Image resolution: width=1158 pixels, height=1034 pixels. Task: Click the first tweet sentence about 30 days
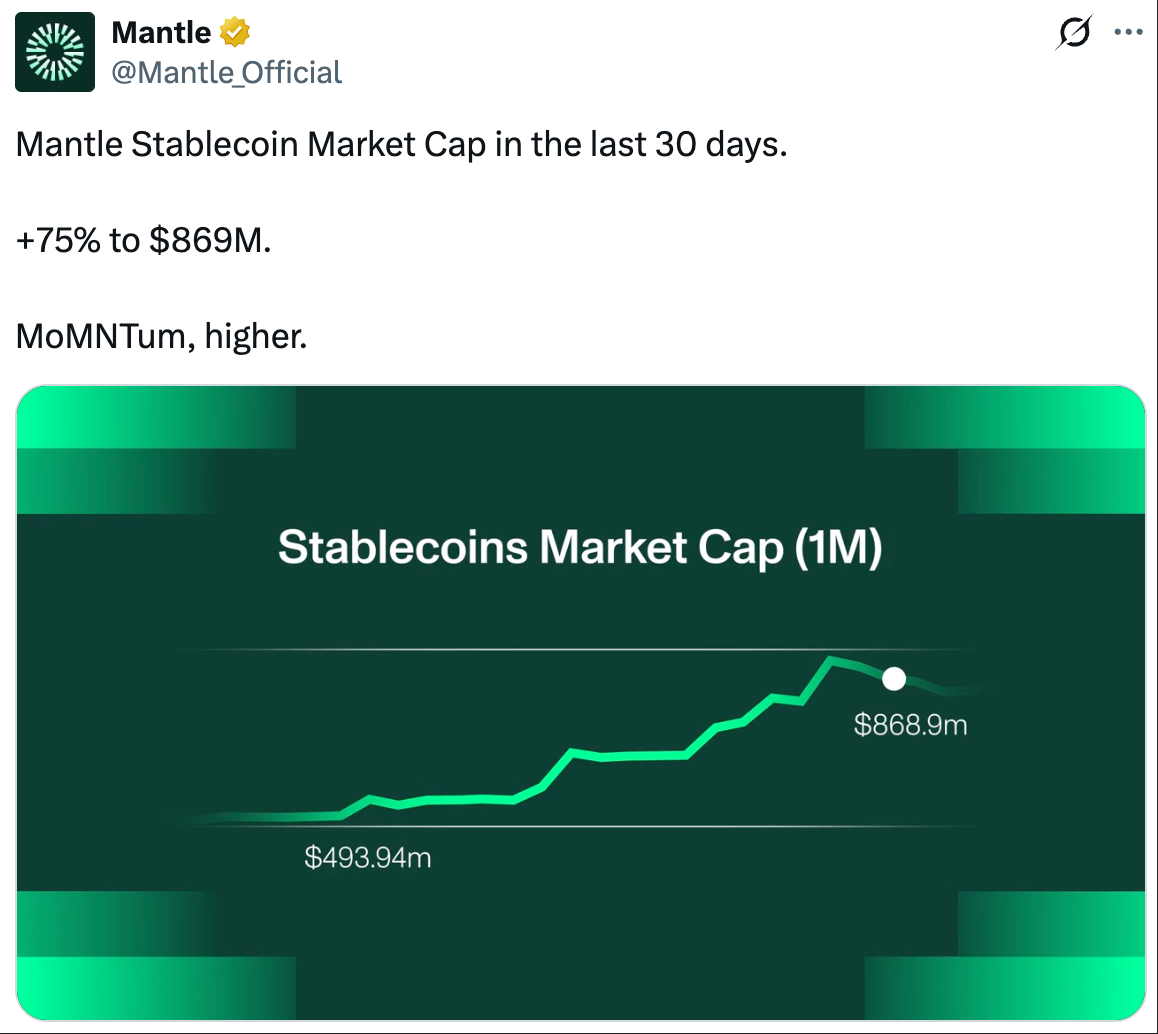tap(402, 146)
